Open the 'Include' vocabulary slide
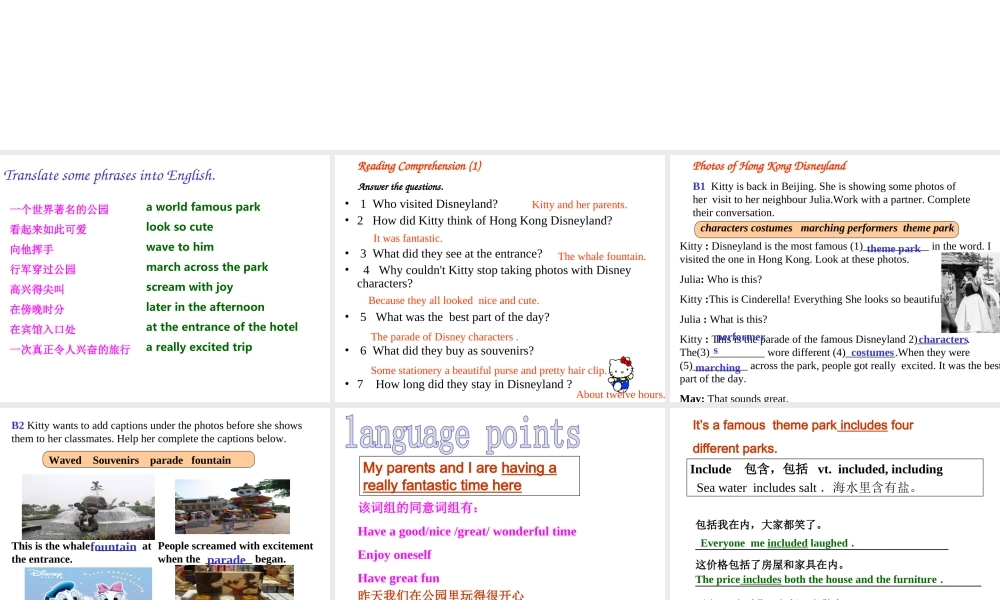This screenshot has width=1000, height=600. click(x=835, y=504)
